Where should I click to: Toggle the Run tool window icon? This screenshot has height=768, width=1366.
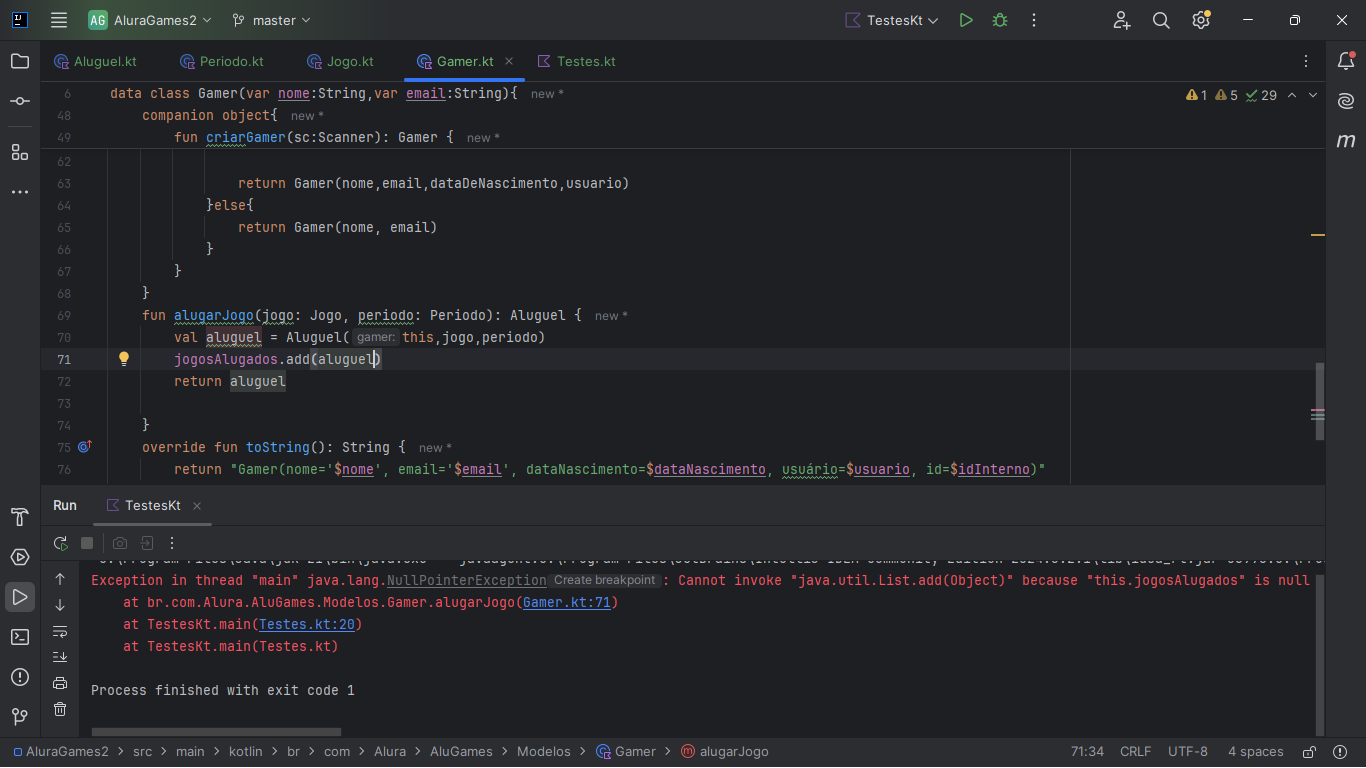point(20,597)
